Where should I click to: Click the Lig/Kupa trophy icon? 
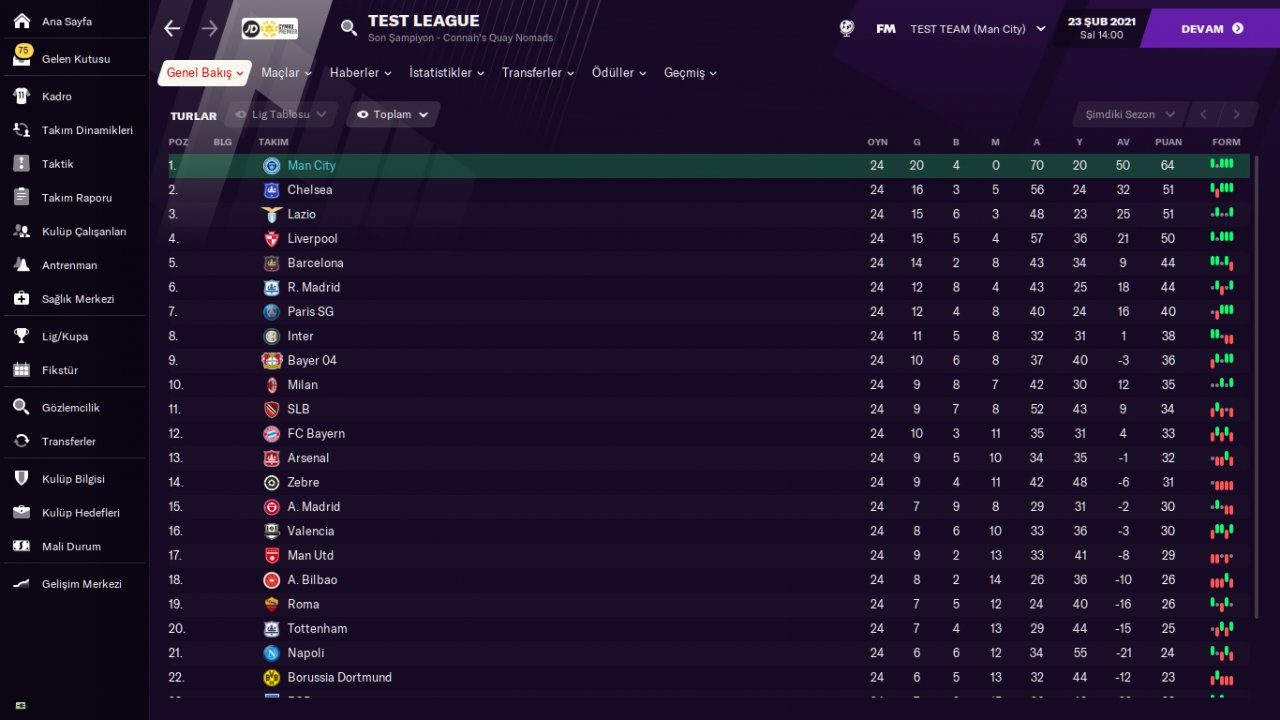(x=22, y=336)
